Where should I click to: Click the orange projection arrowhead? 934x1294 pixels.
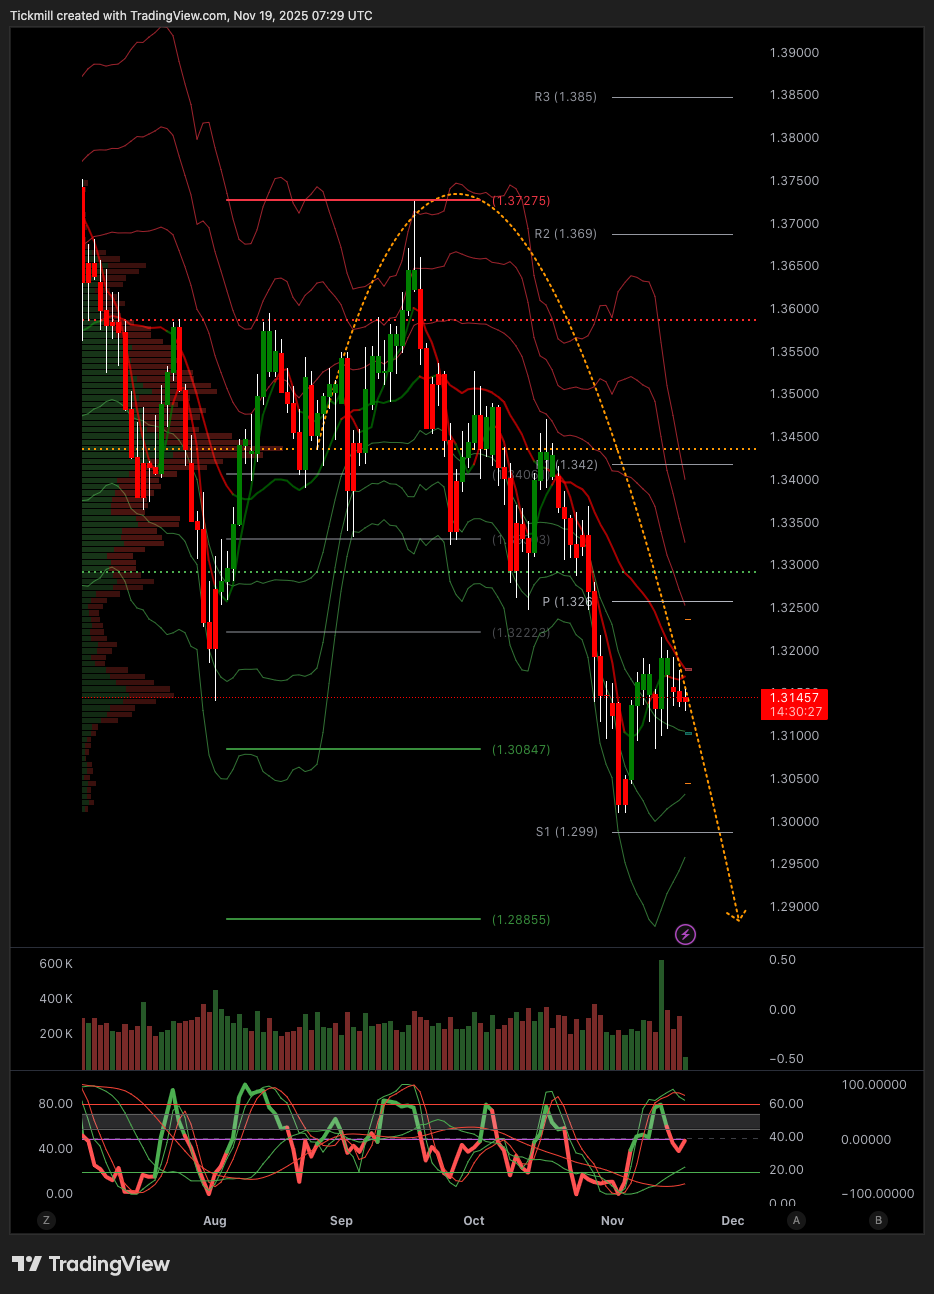click(738, 915)
